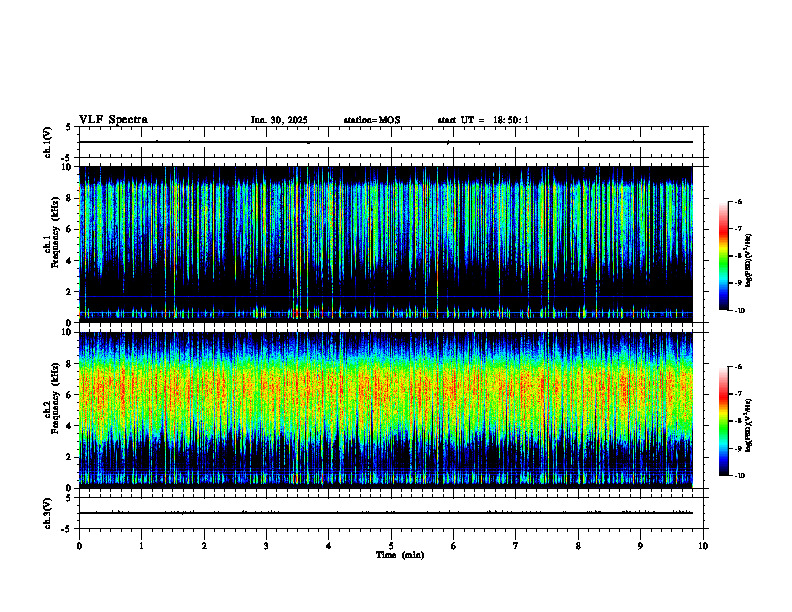Select the "Jan. 30, 2025" date label

pyautogui.click(x=279, y=120)
